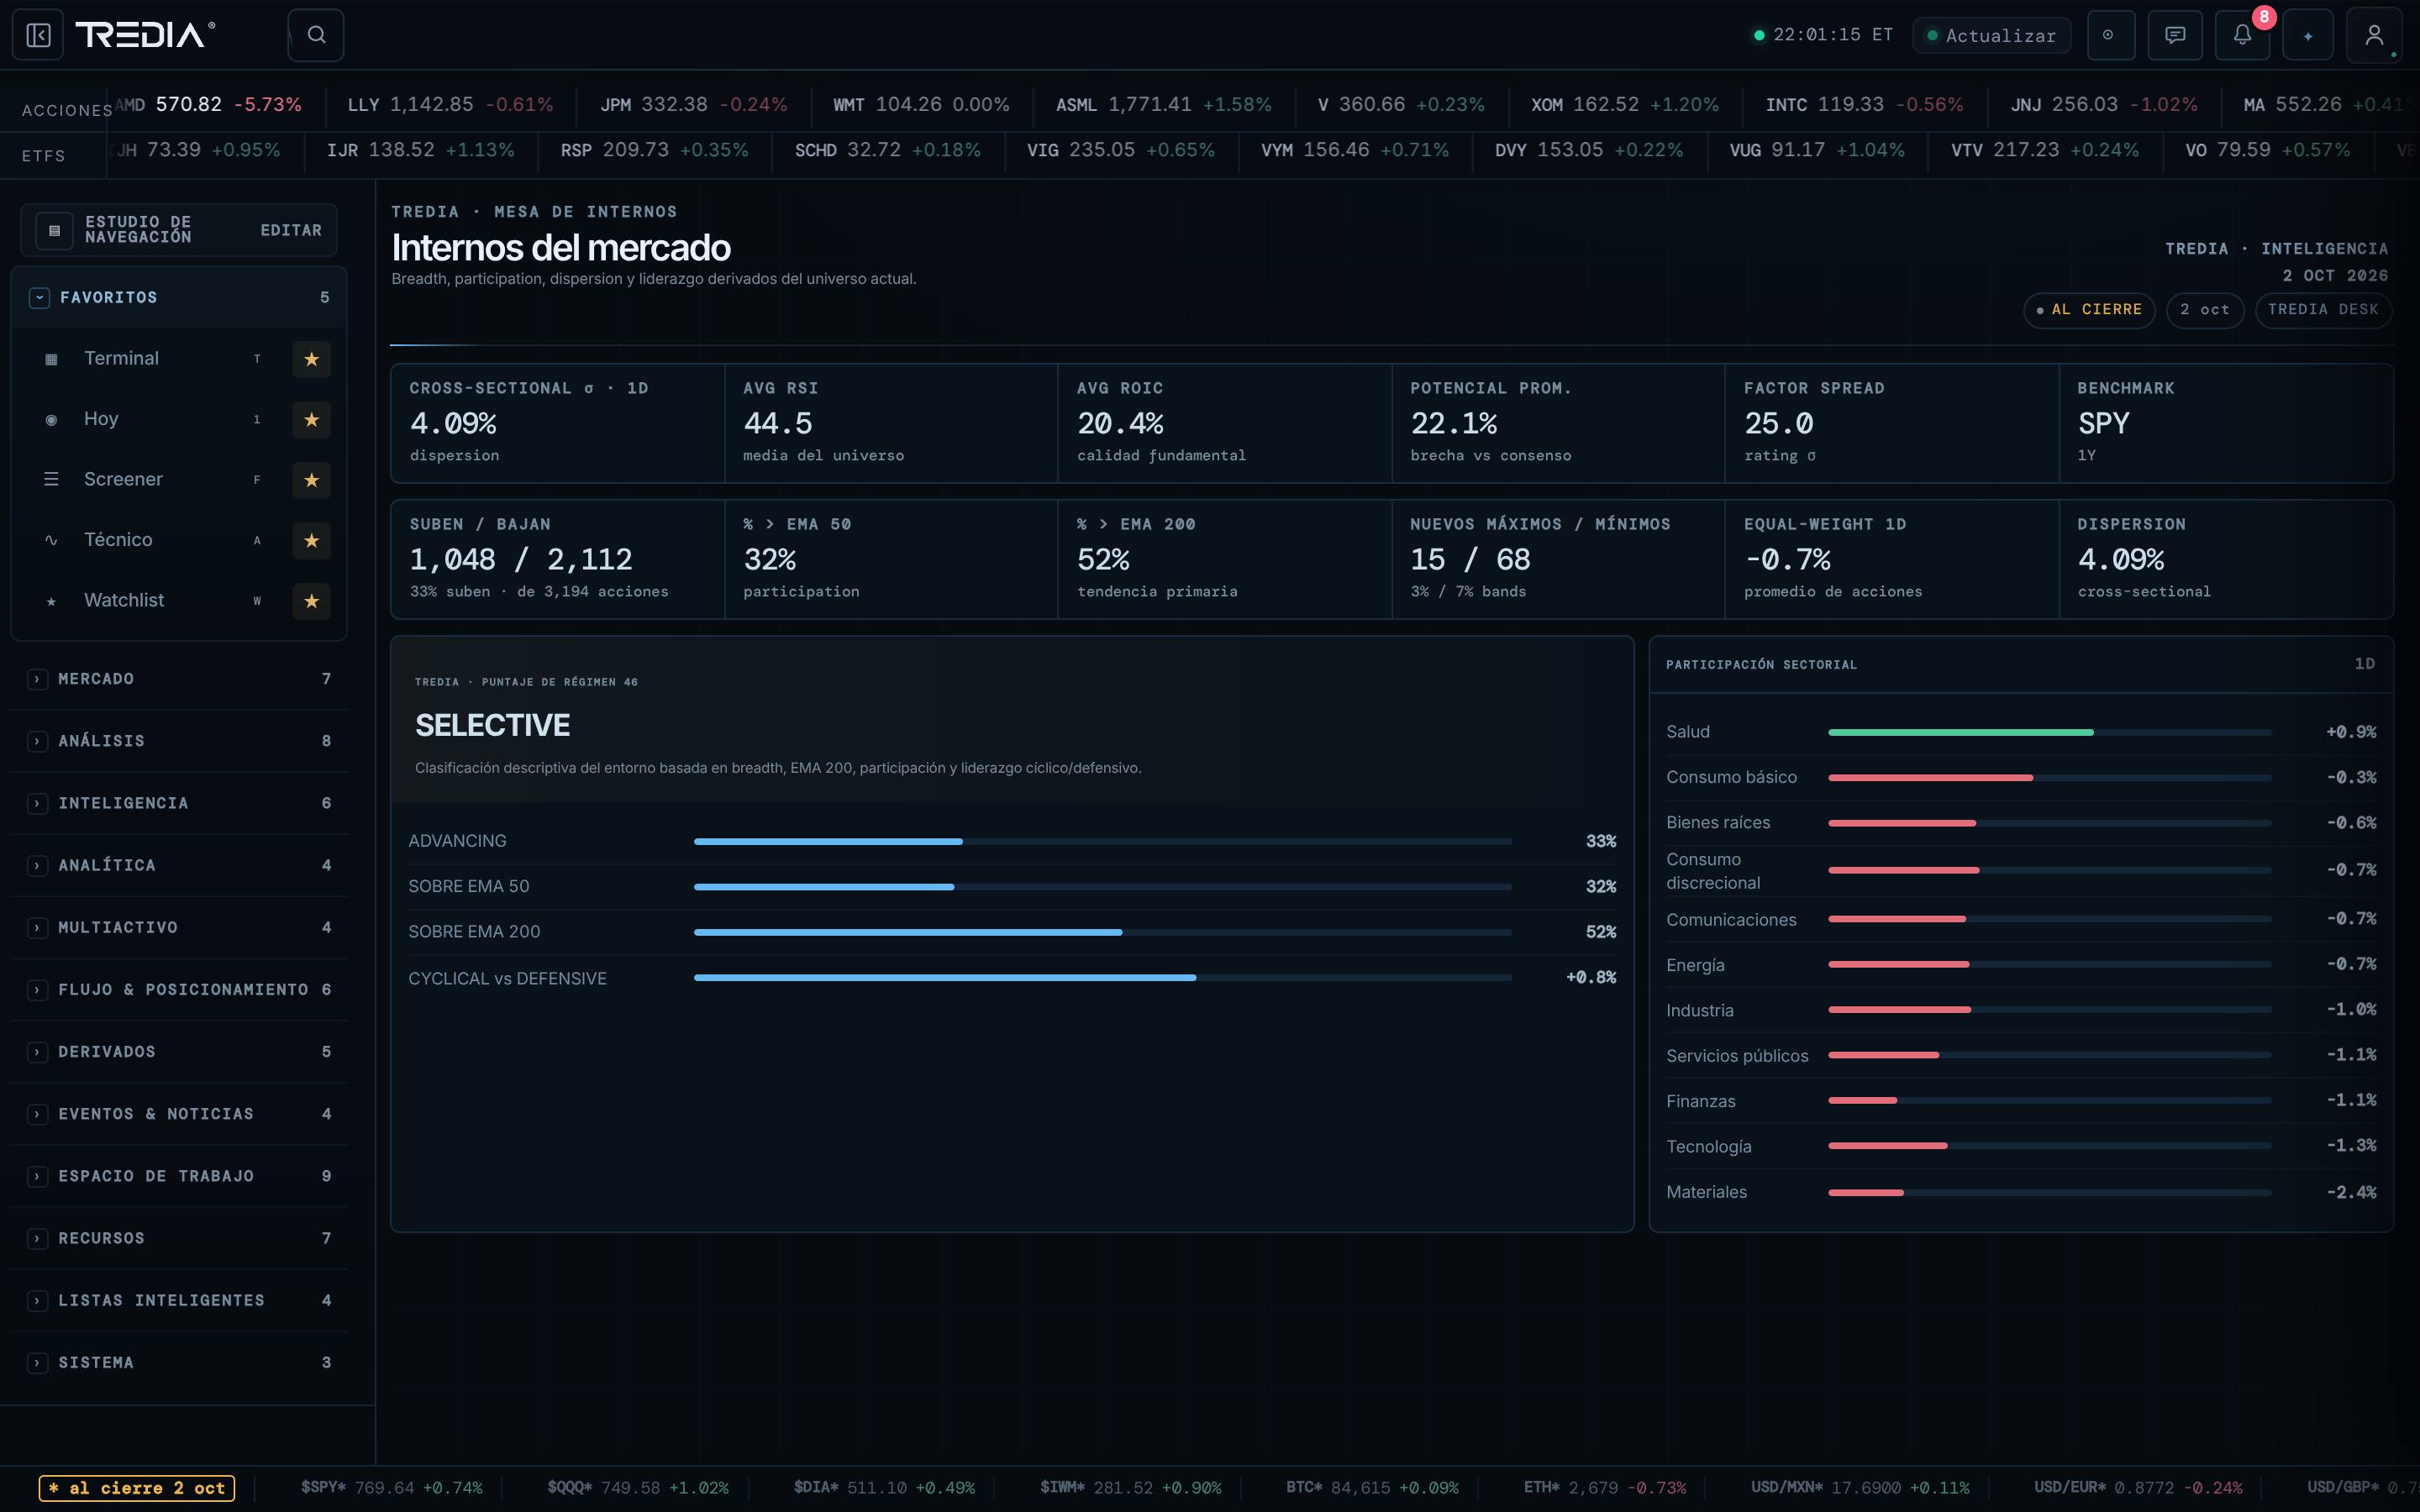Click the Tredia logo
The image size is (2420, 1512).
(x=146, y=35)
